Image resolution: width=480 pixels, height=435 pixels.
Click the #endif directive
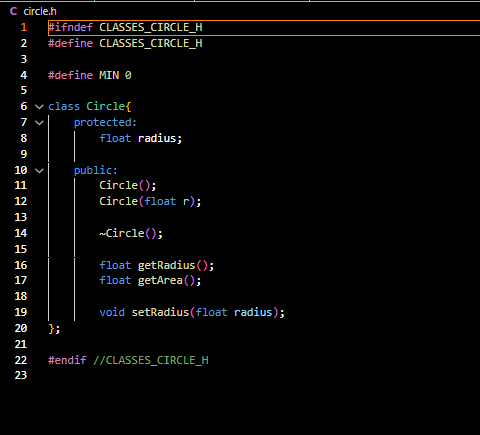pyautogui.click(x=67, y=360)
